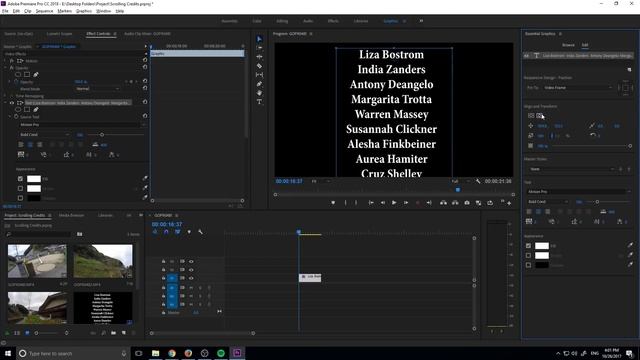Reset Motion effect parameter
This screenshot has width=640, height=360.
pos(145,60)
